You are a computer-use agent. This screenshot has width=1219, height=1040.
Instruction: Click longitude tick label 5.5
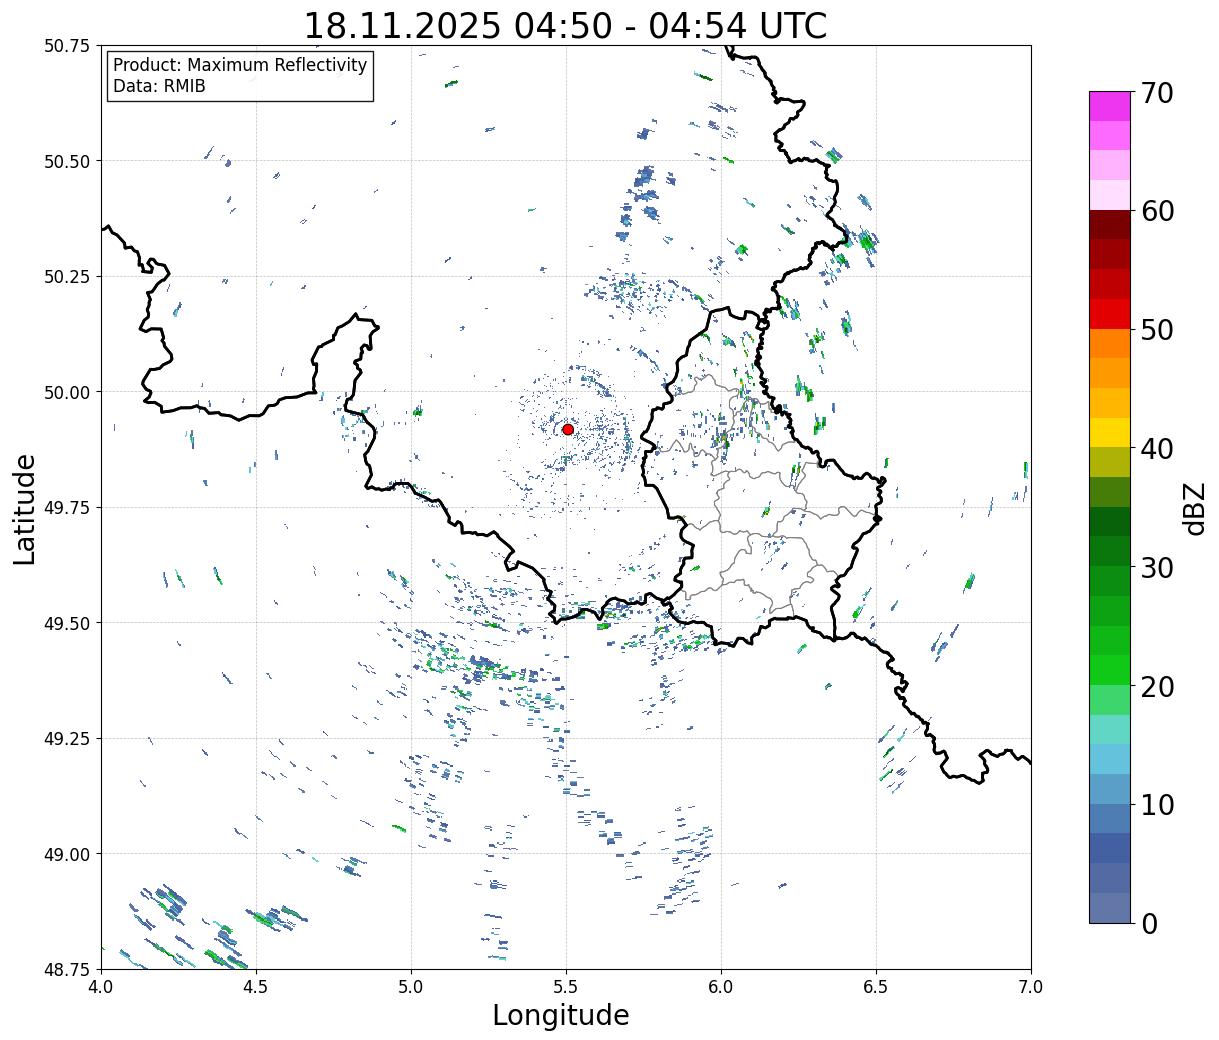566,987
